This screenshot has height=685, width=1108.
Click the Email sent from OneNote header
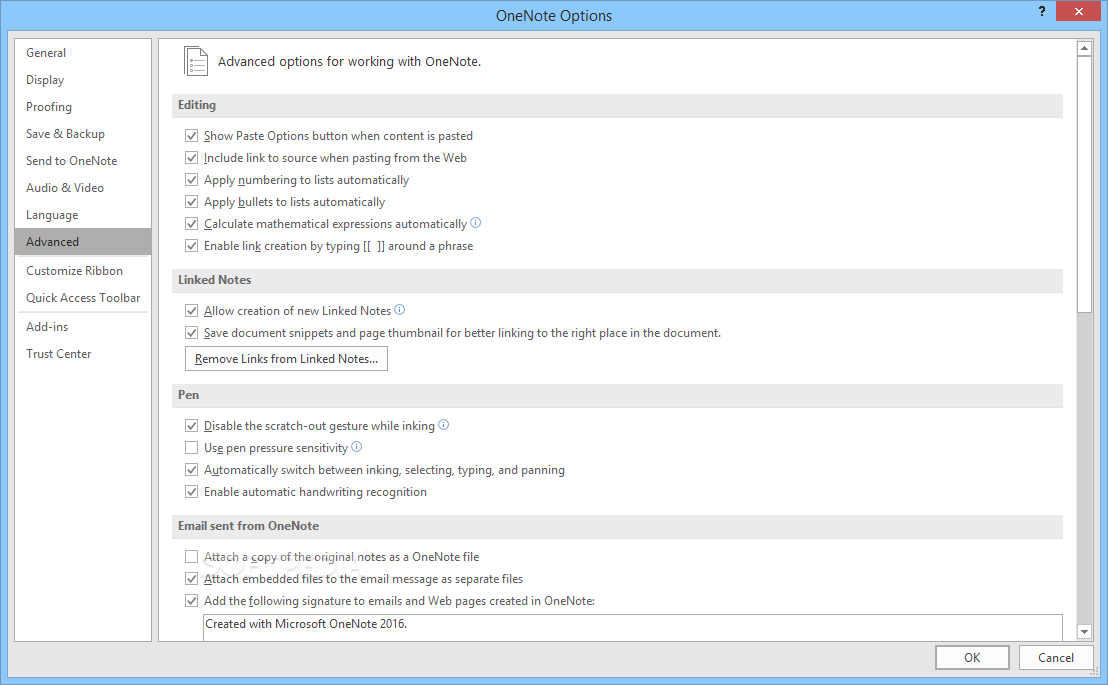(617, 526)
